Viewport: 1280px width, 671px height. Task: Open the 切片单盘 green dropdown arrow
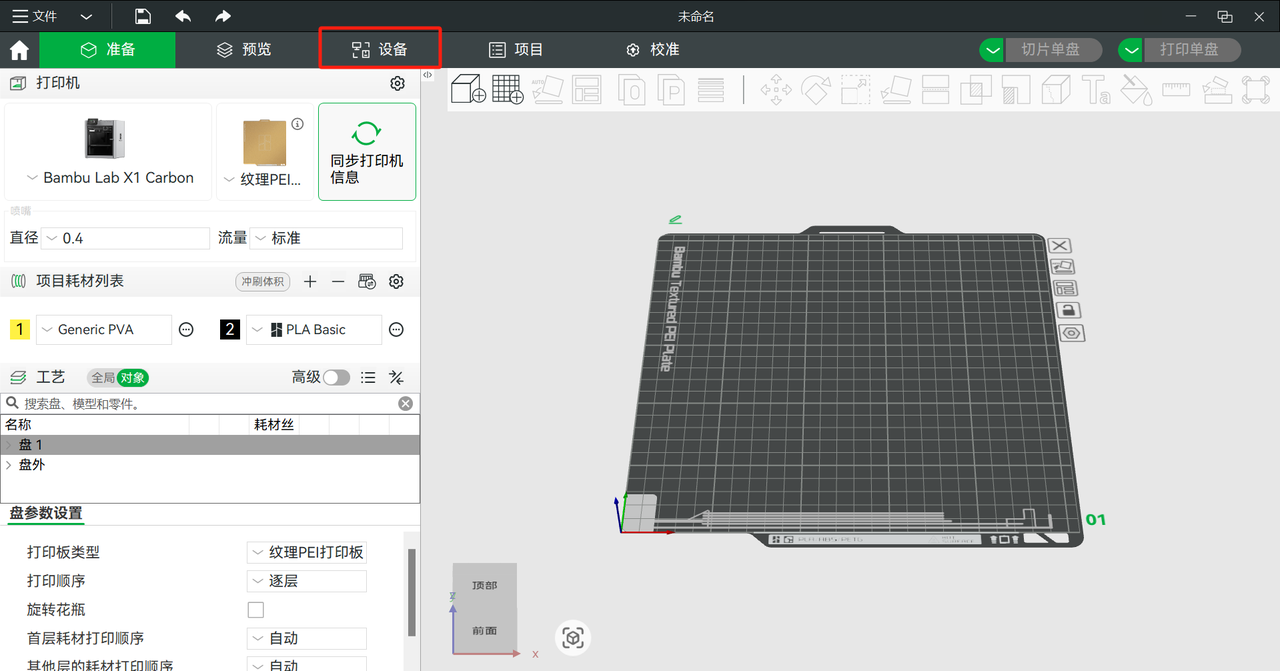(991, 50)
